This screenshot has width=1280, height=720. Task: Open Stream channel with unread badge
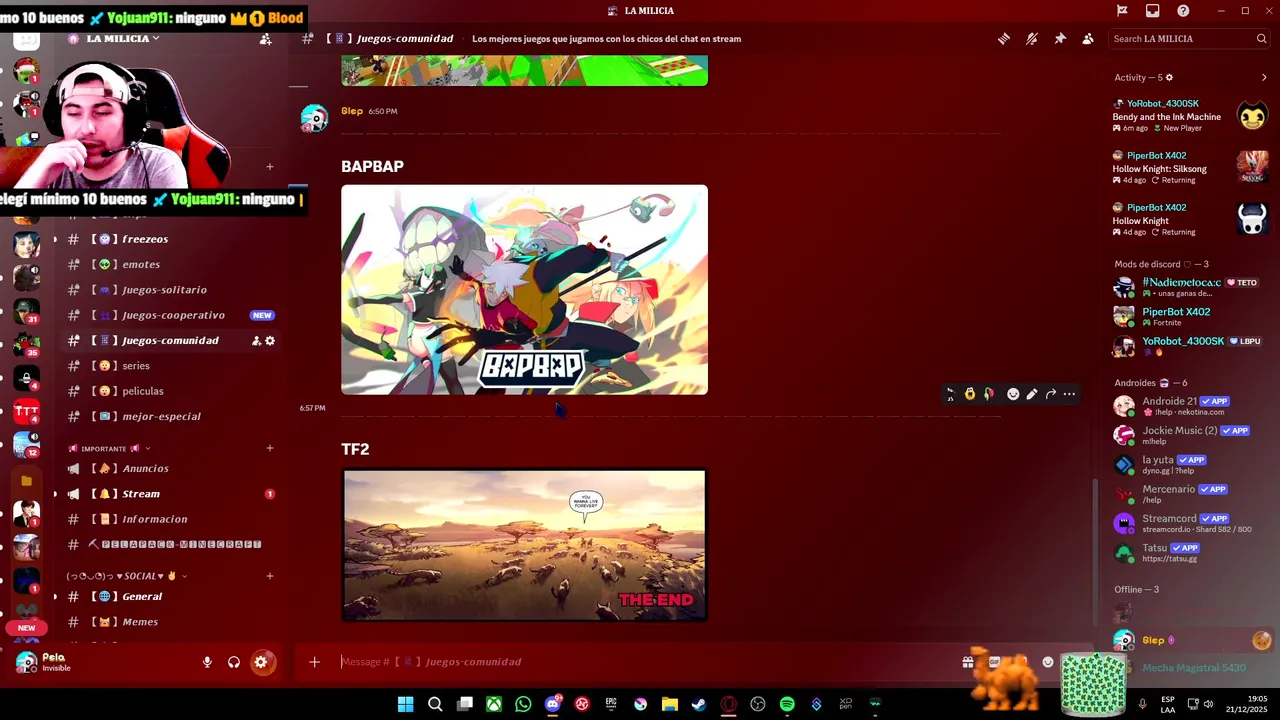point(170,494)
